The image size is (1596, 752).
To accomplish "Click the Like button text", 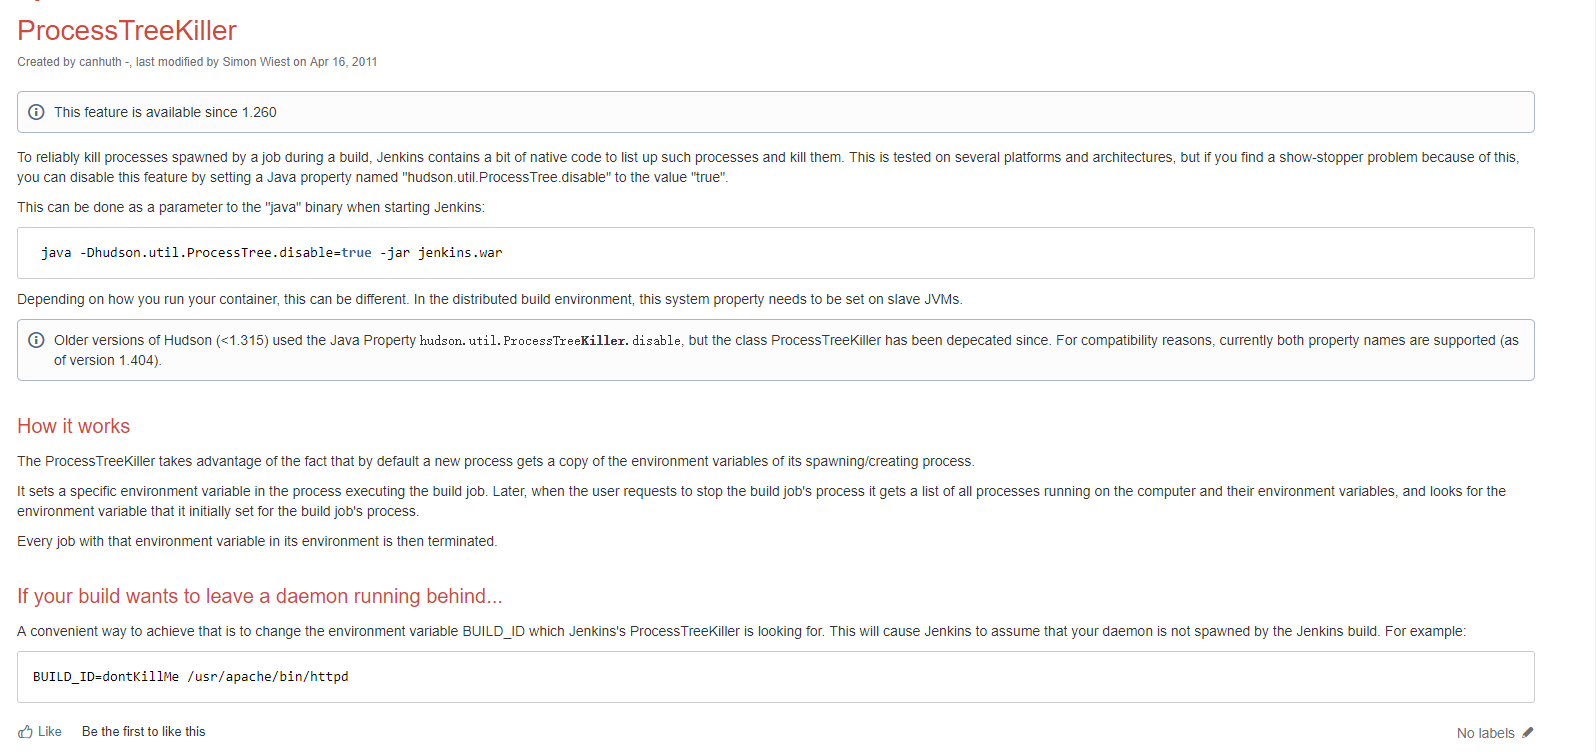I will click(50, 732).
